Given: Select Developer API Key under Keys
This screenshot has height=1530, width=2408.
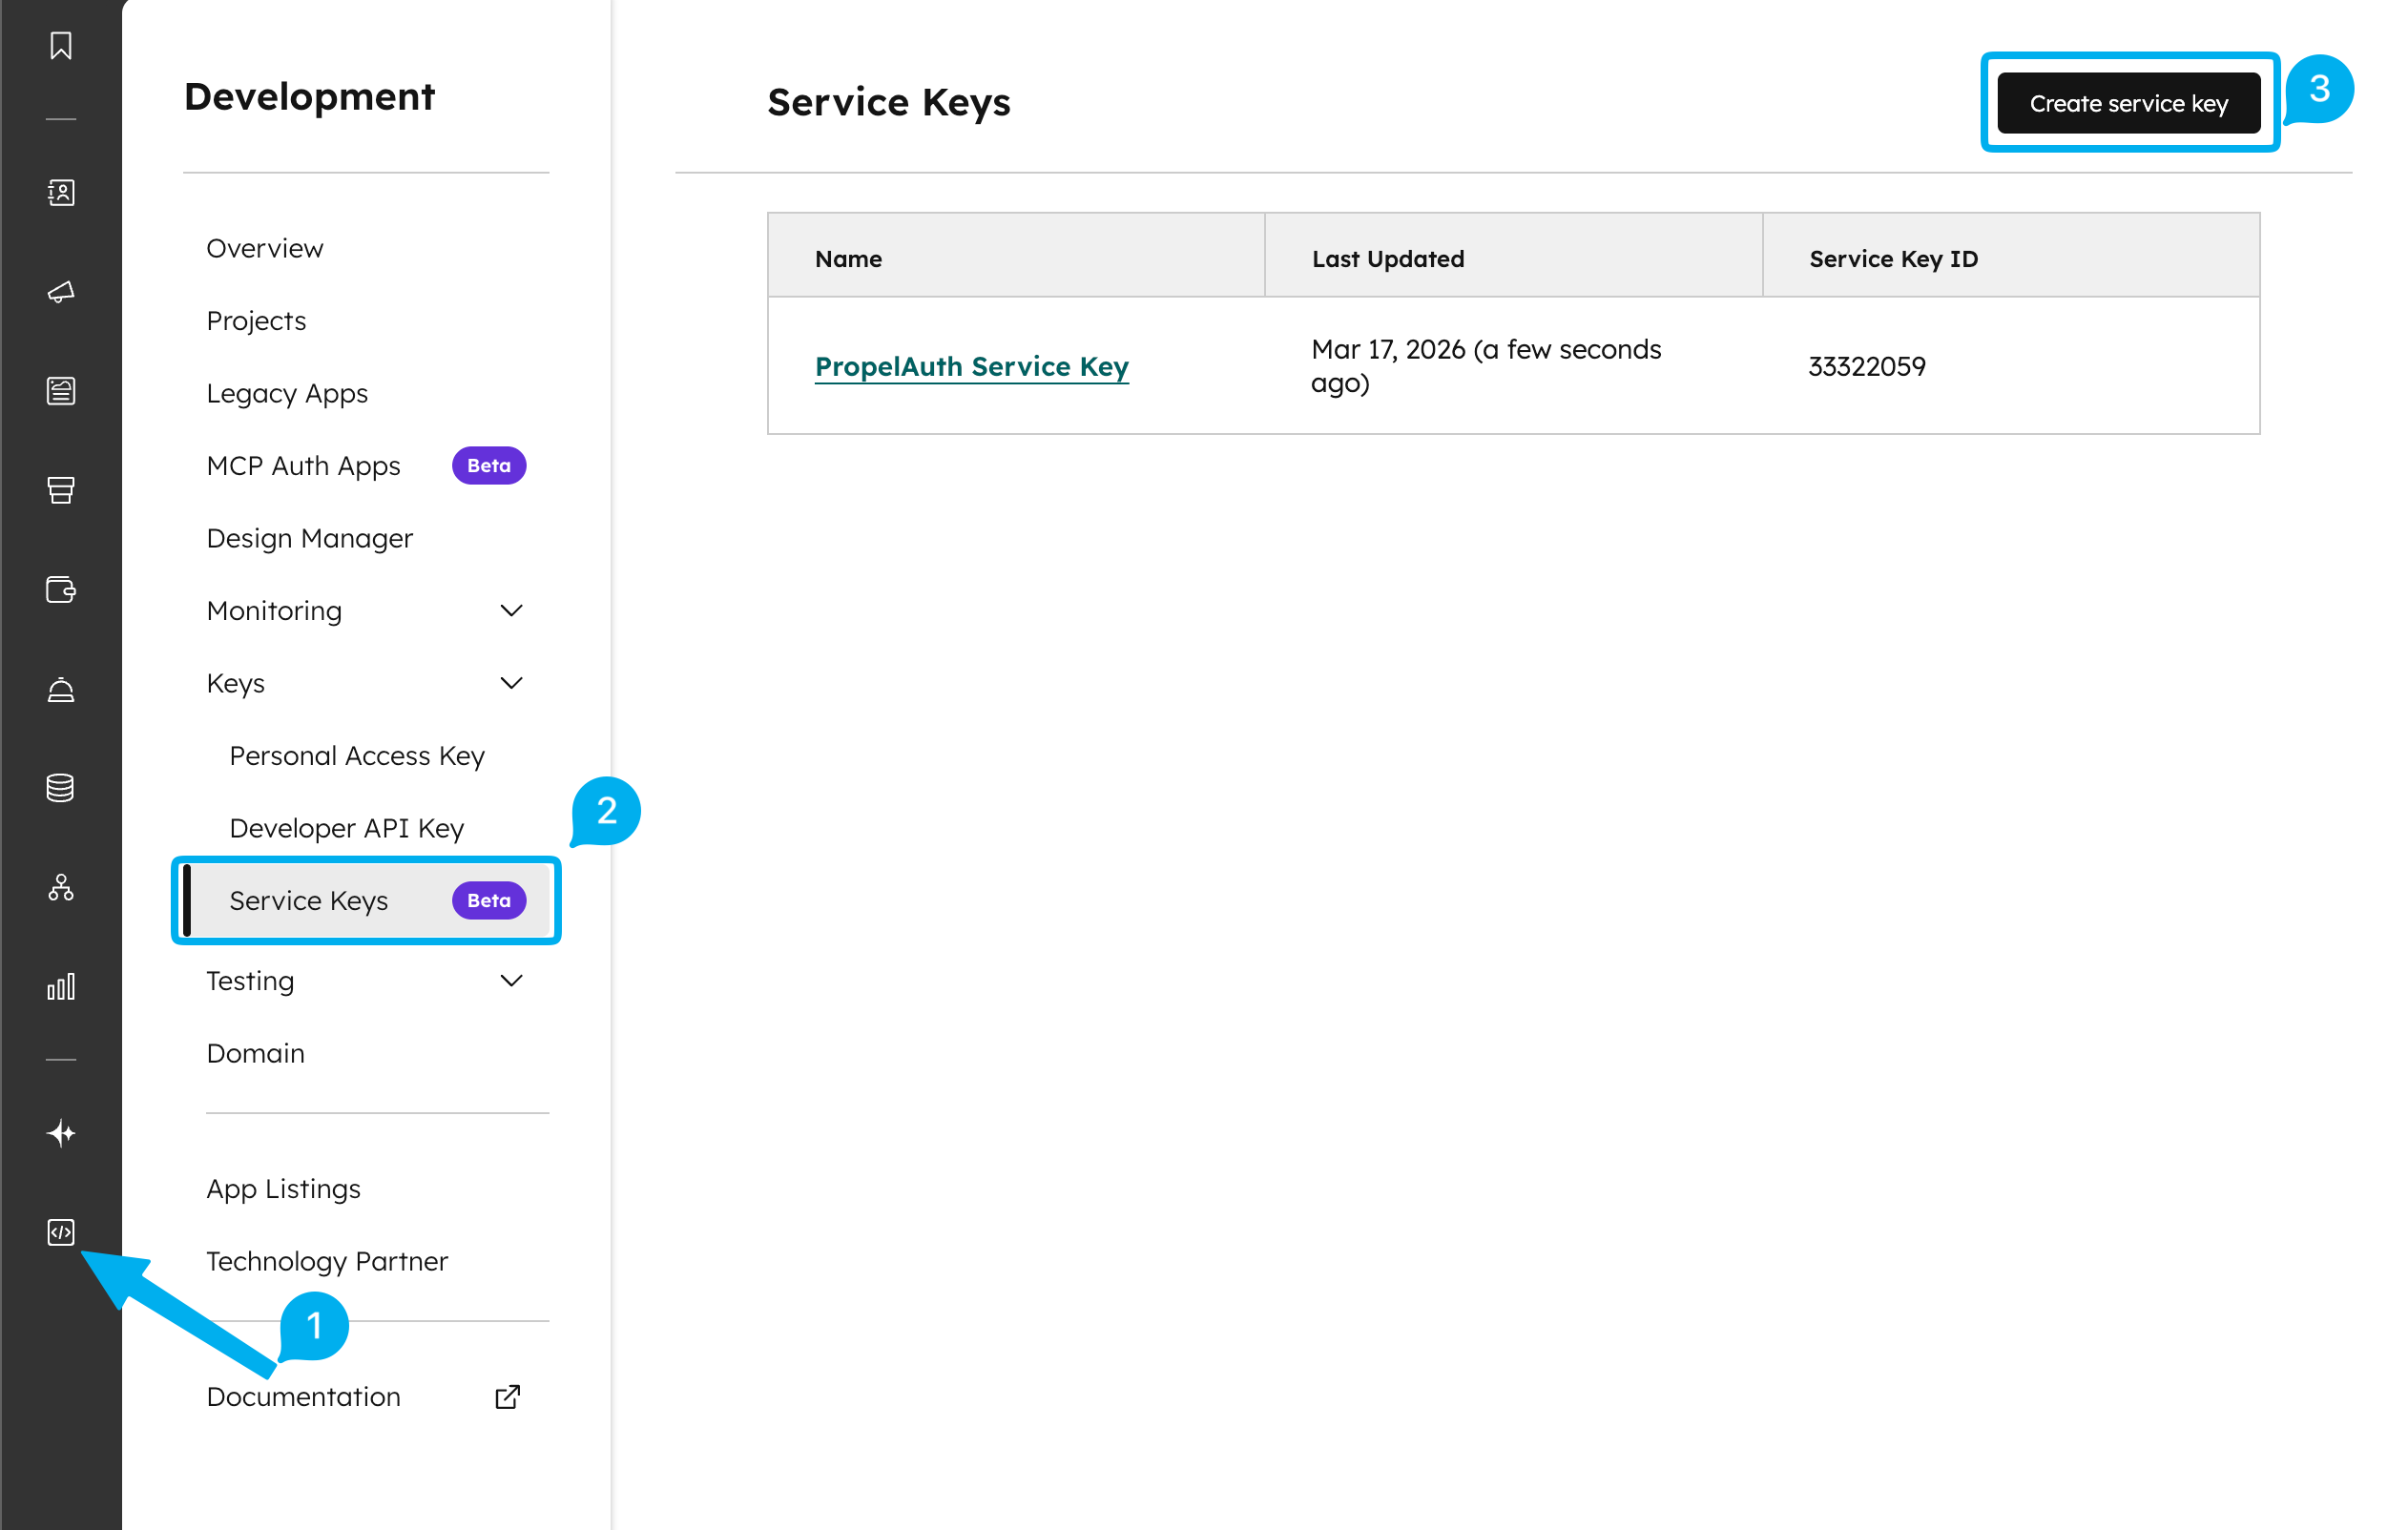Looking at the screenshot, I should point(345,827).
